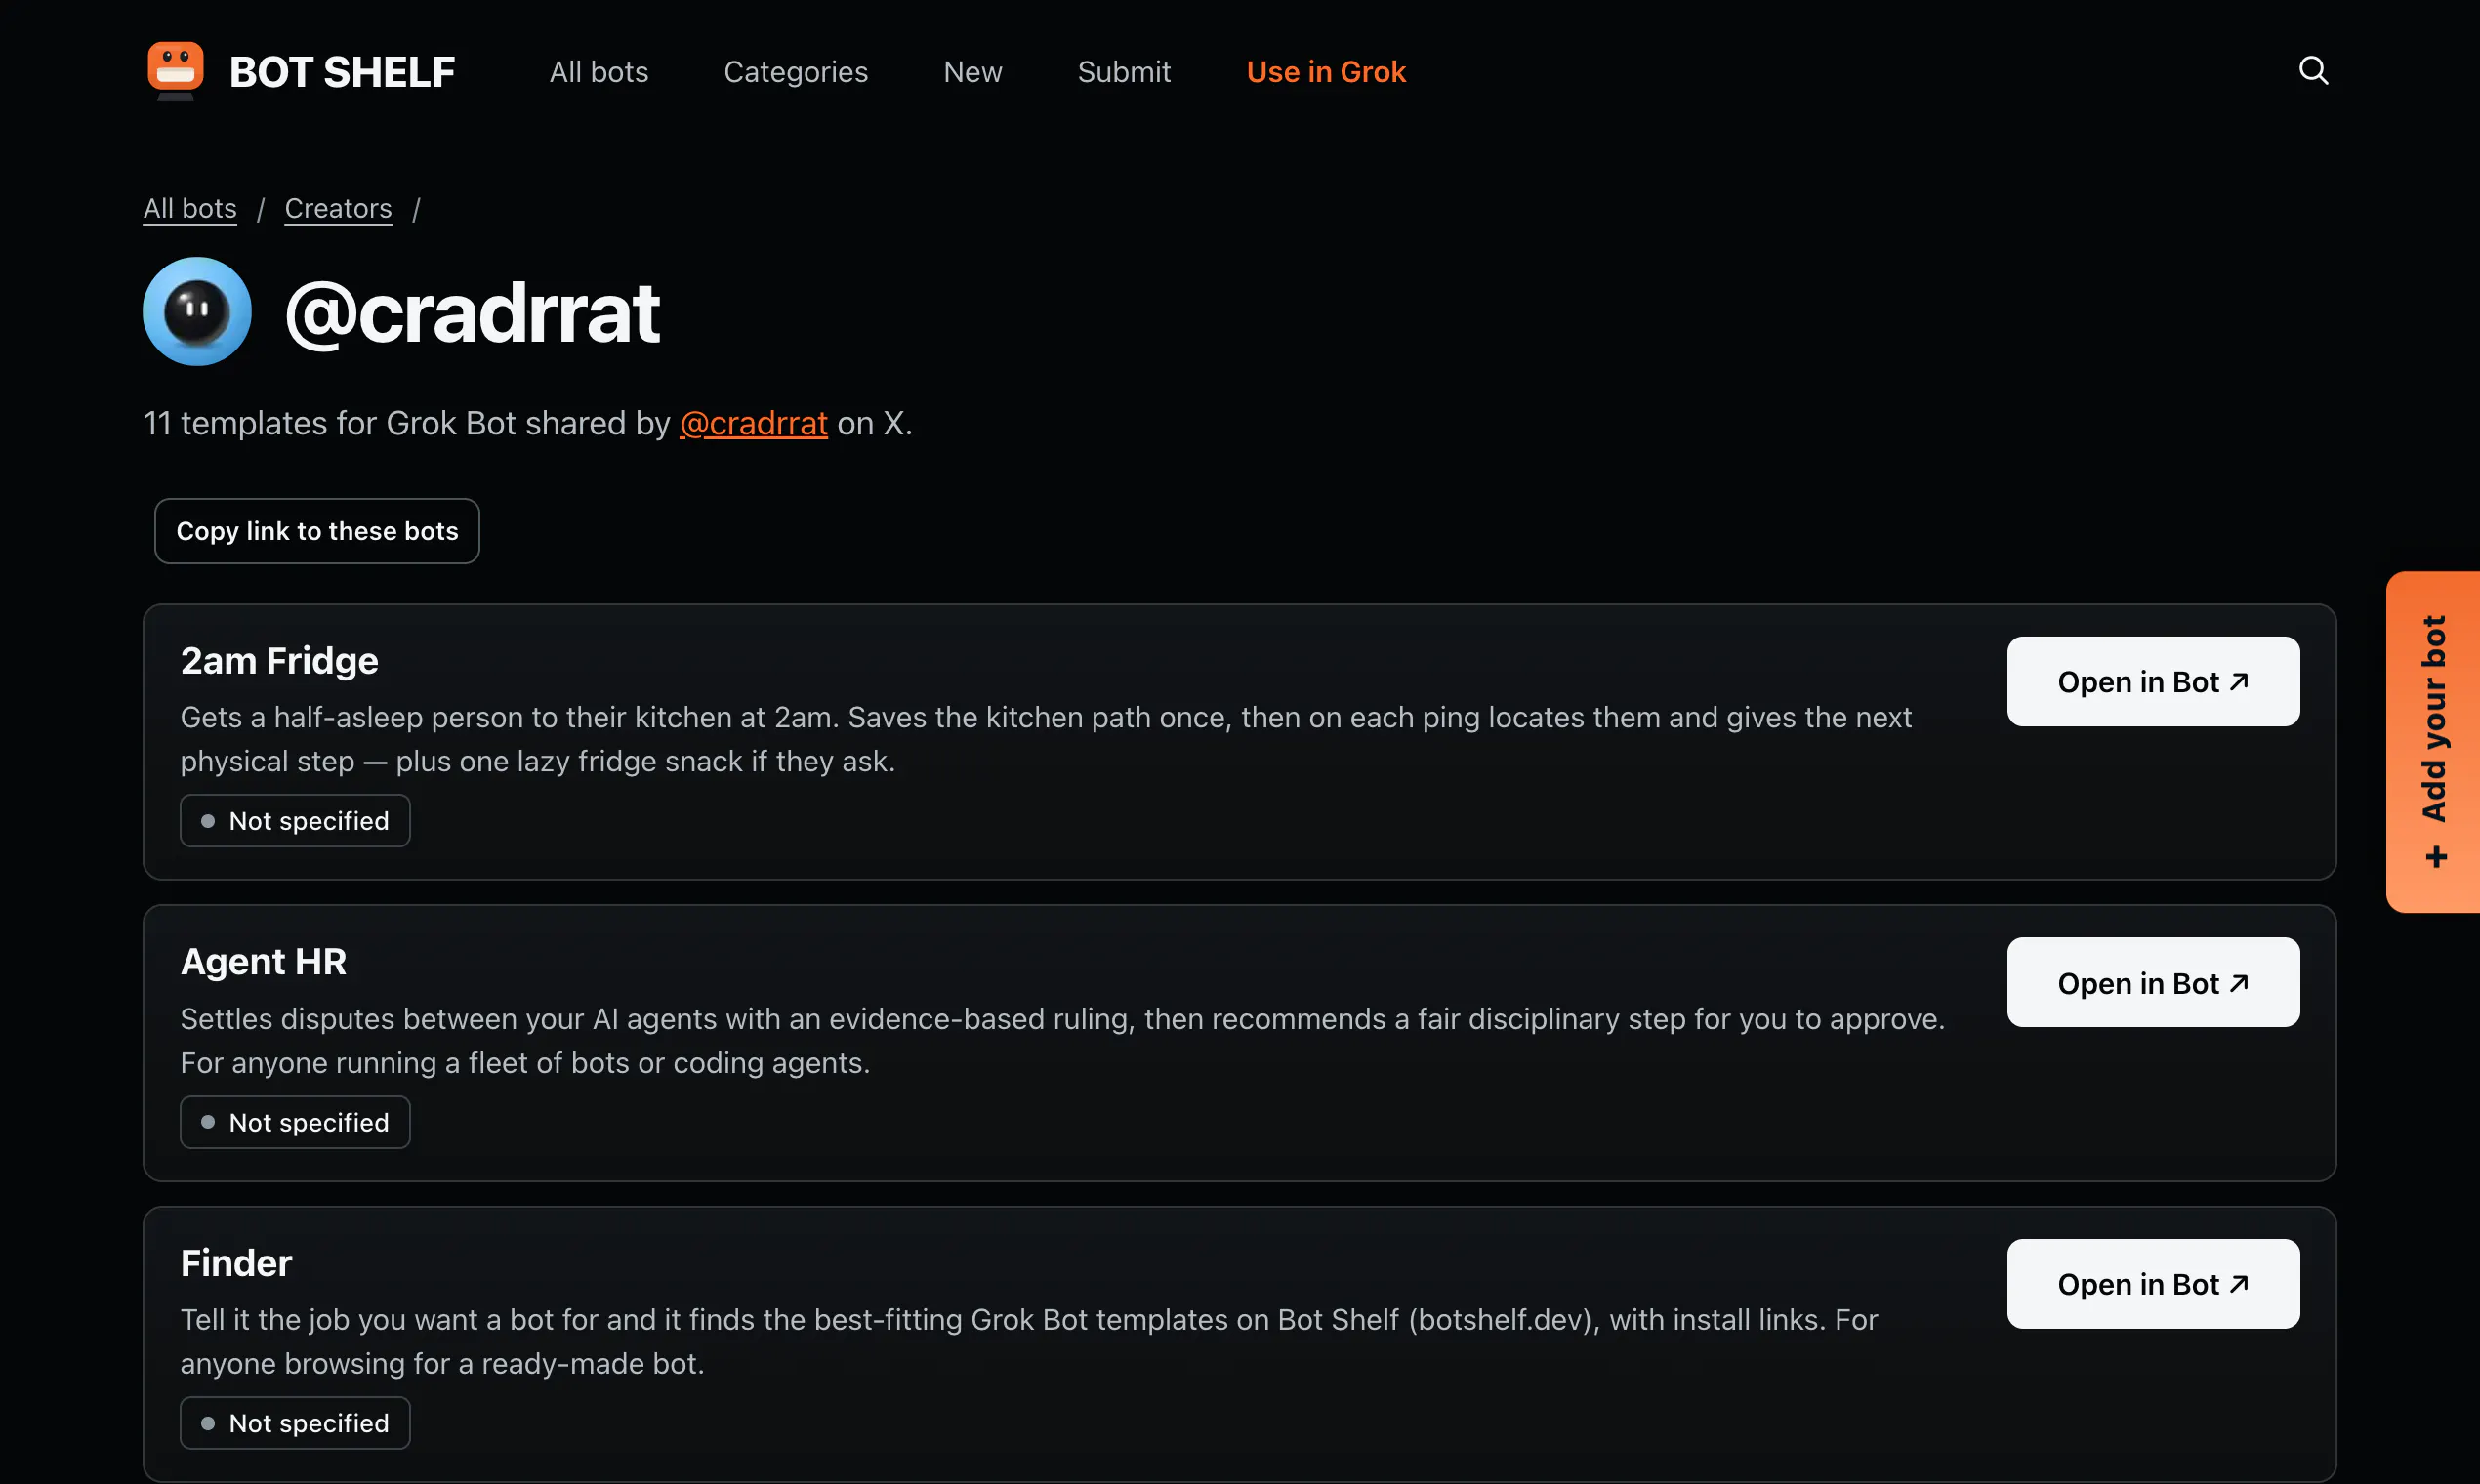Click the 2am Fridge description text
Image resolution: width=2480 pixels, height=1484 pixels.
coord(1046,739)
